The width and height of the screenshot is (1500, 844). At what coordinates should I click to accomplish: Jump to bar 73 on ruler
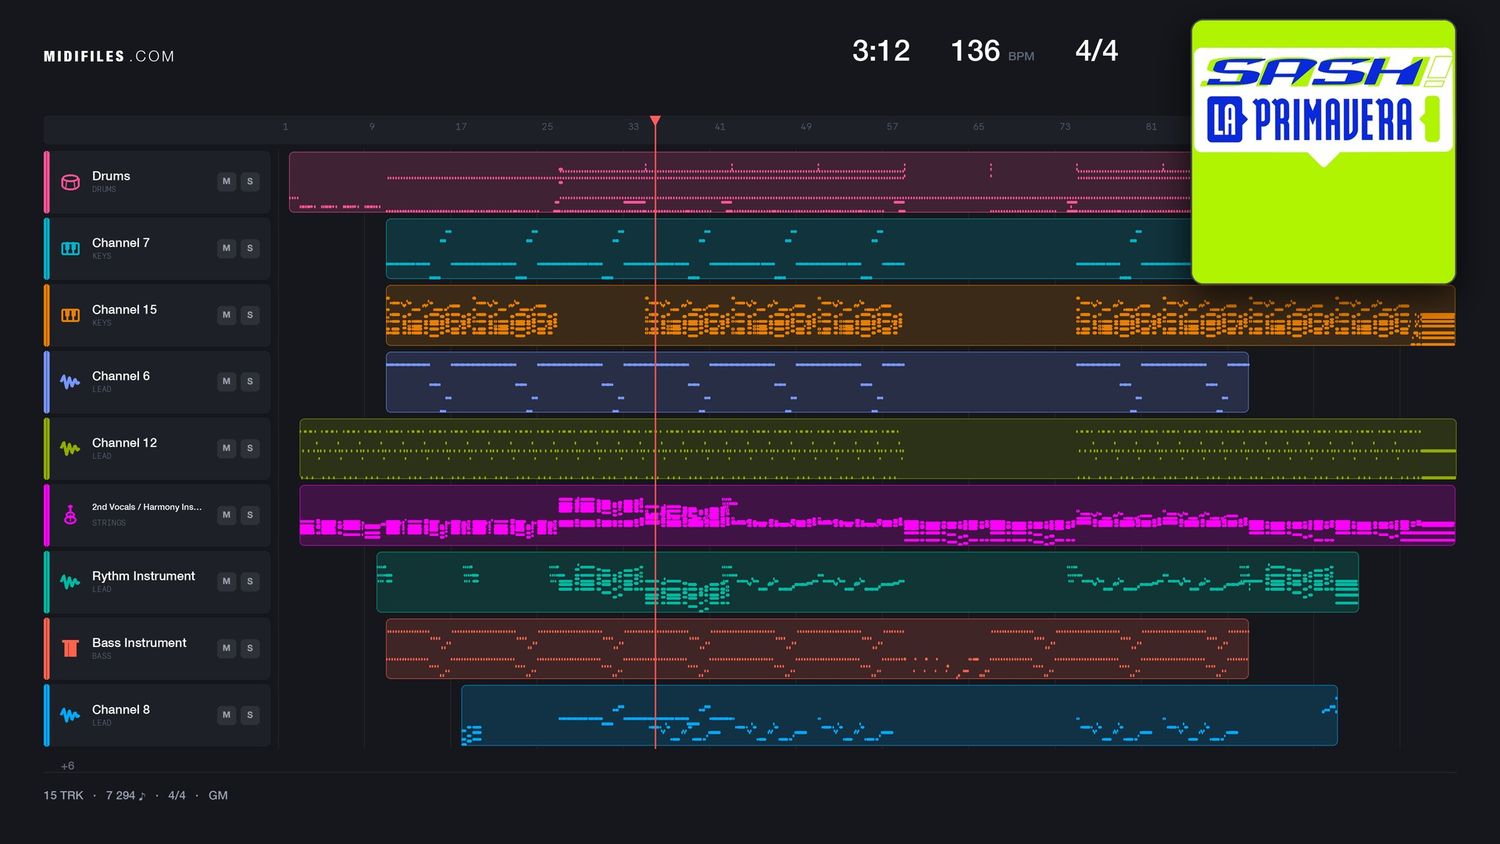(1065, 127)
